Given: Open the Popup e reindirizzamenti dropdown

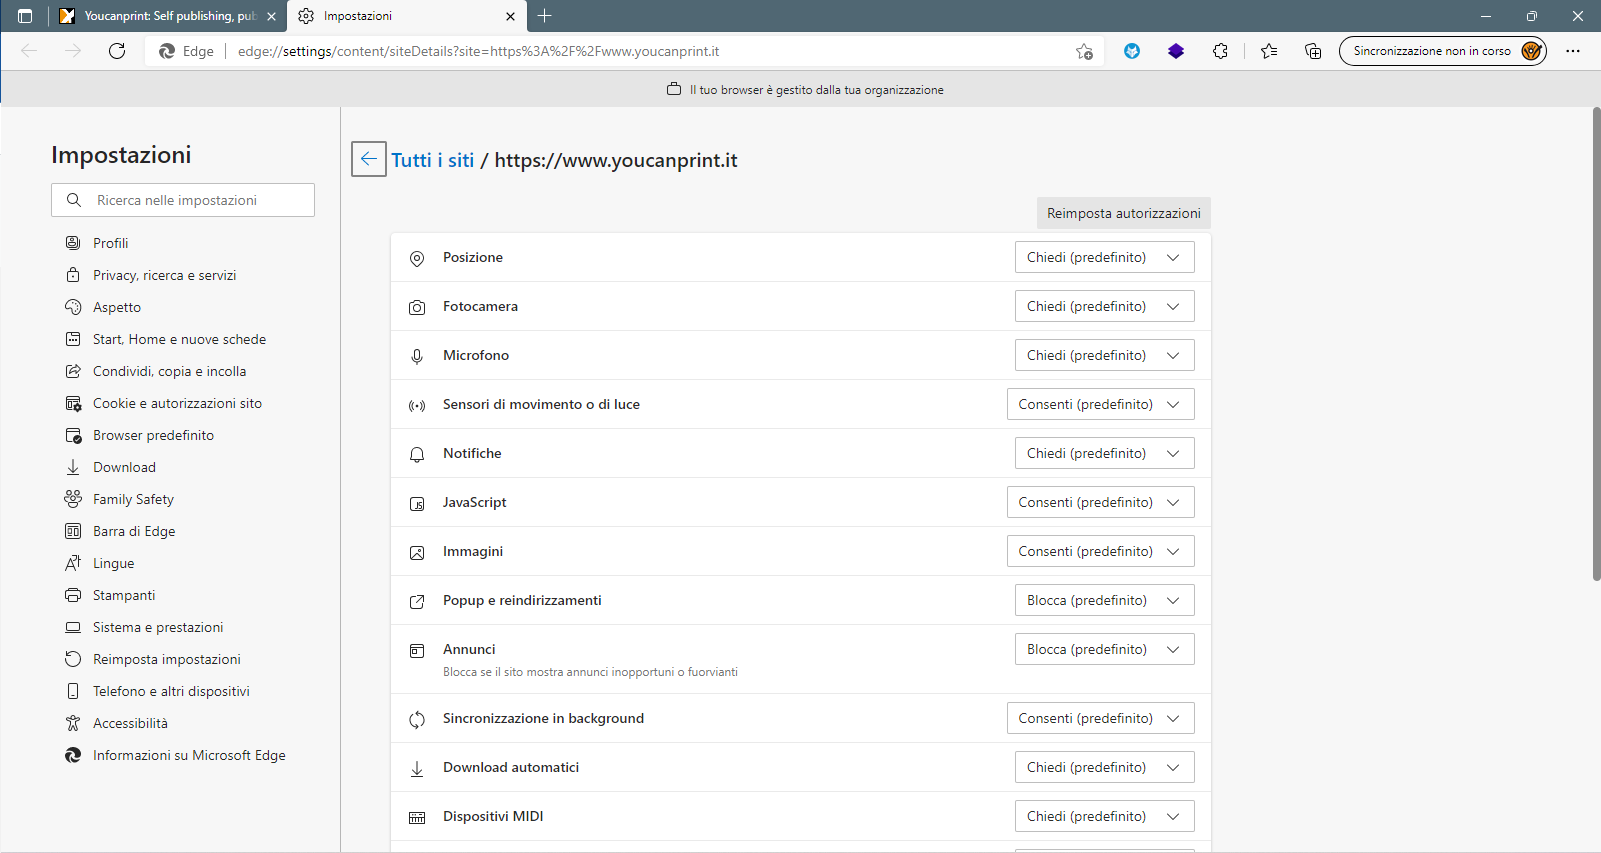Looking at the screenshot, I should coord(1104,600).
